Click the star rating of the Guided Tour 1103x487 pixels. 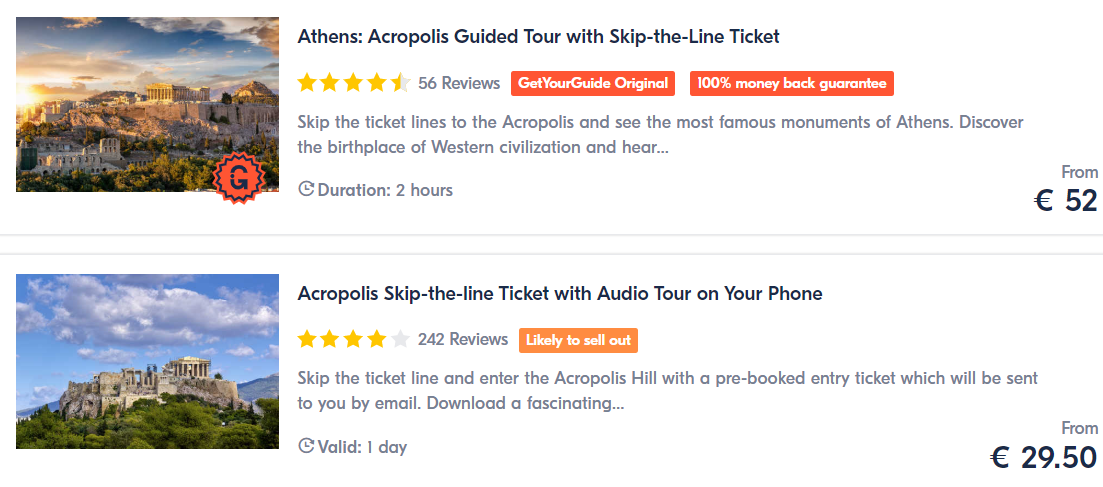click(354, 83)
